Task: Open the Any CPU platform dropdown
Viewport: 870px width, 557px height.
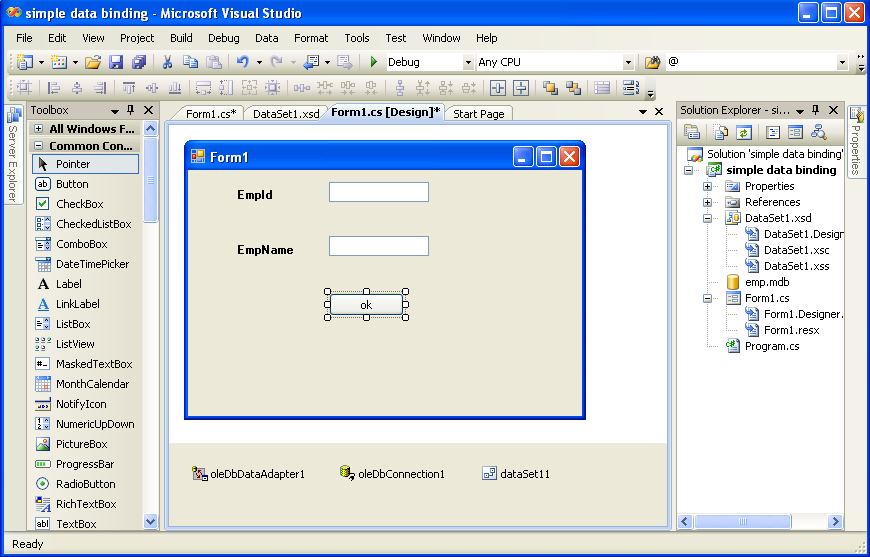Action: [628, 63]
